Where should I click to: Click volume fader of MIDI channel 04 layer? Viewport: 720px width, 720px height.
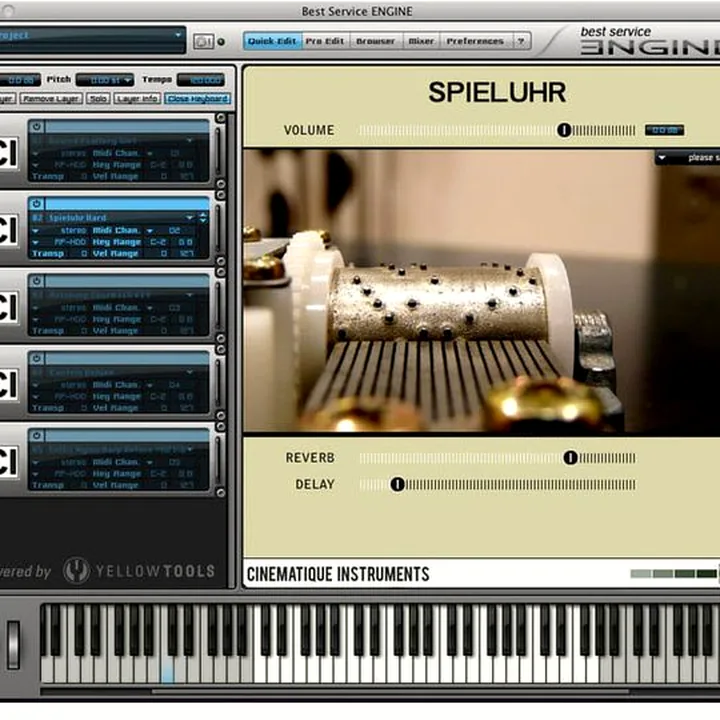tap(218, 383)
